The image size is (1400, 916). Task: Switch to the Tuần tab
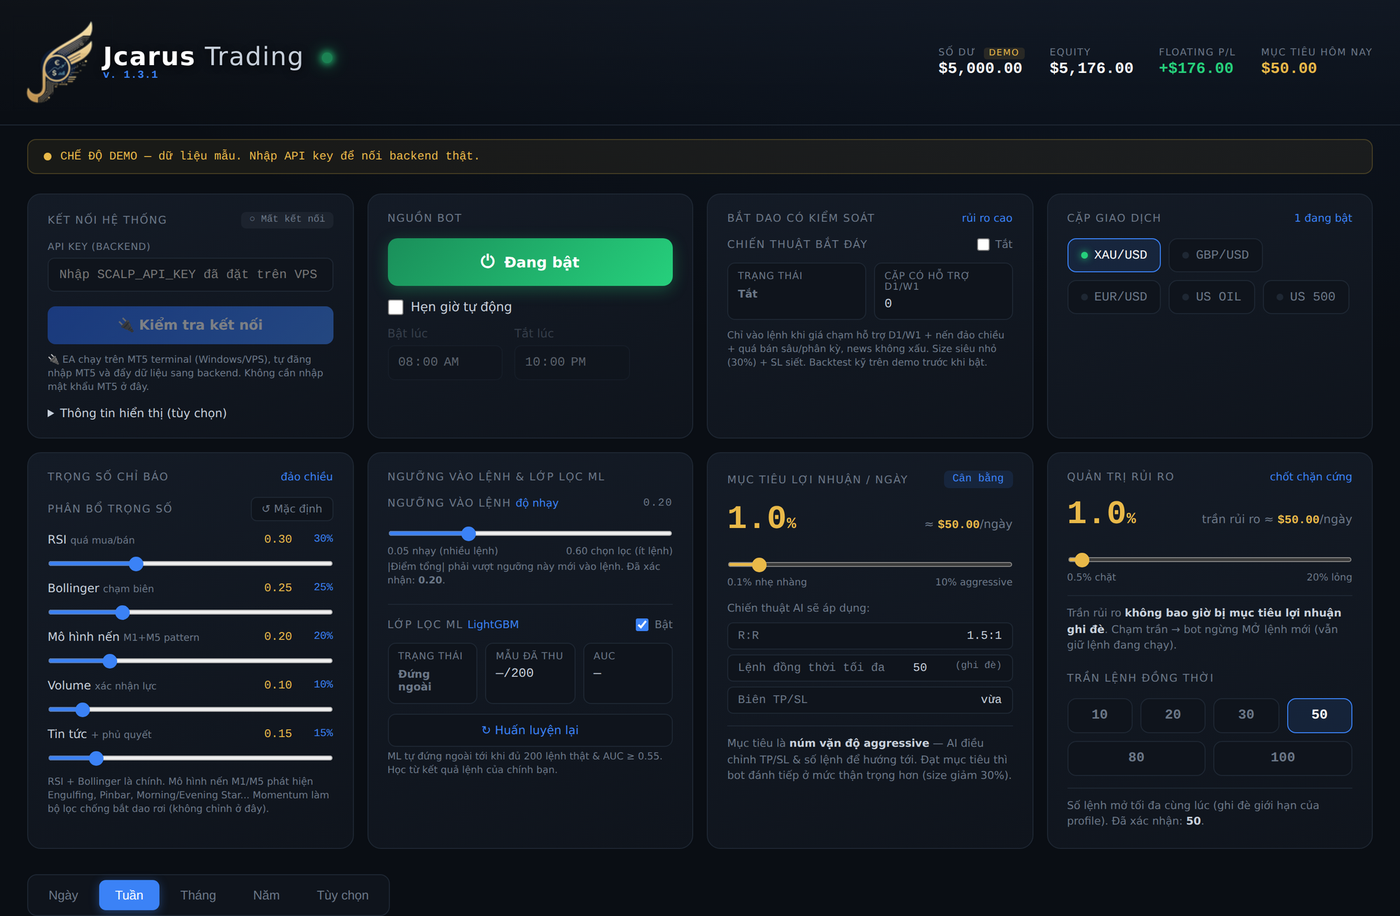129,895
